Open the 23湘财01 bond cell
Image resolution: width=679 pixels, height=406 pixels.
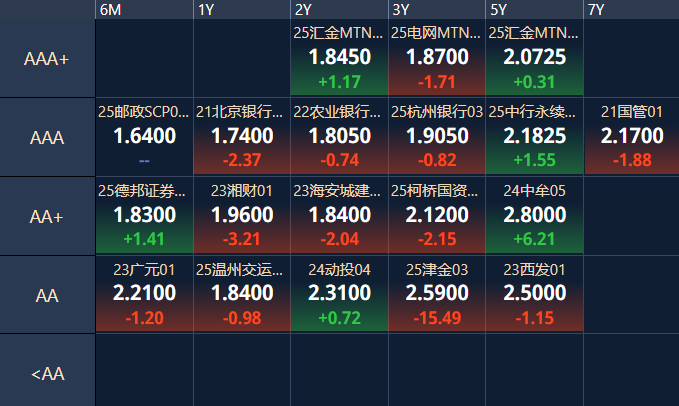pyautogui.click(x=242, y=216)
